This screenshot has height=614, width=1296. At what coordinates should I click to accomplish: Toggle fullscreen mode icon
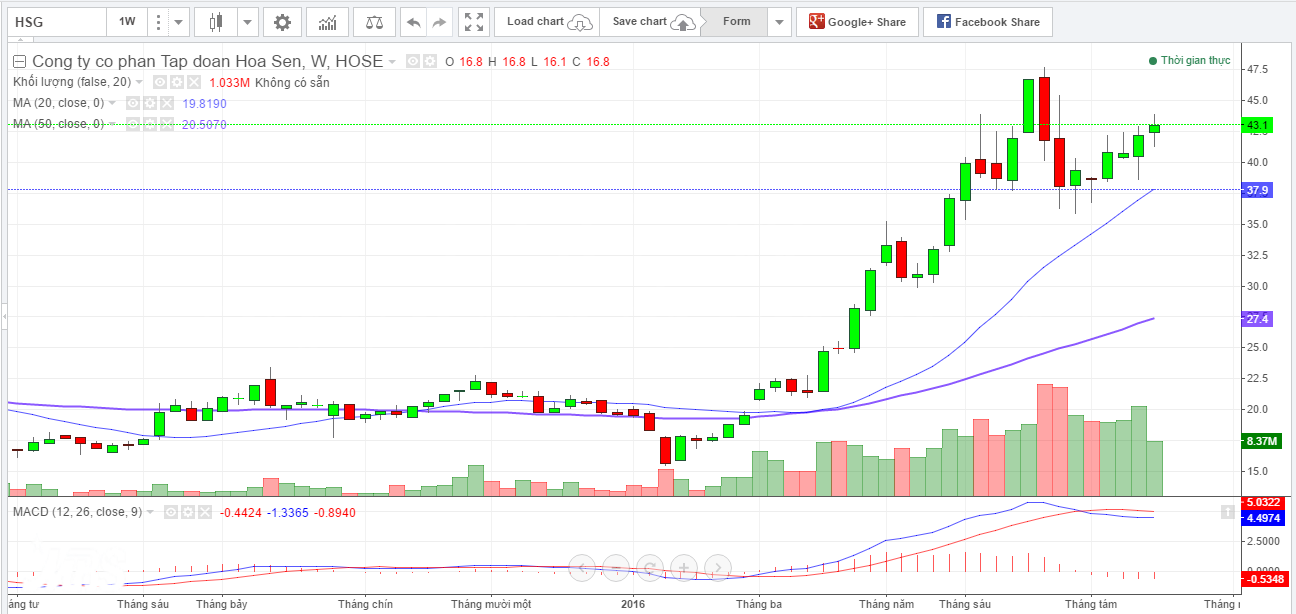(474, 22)
